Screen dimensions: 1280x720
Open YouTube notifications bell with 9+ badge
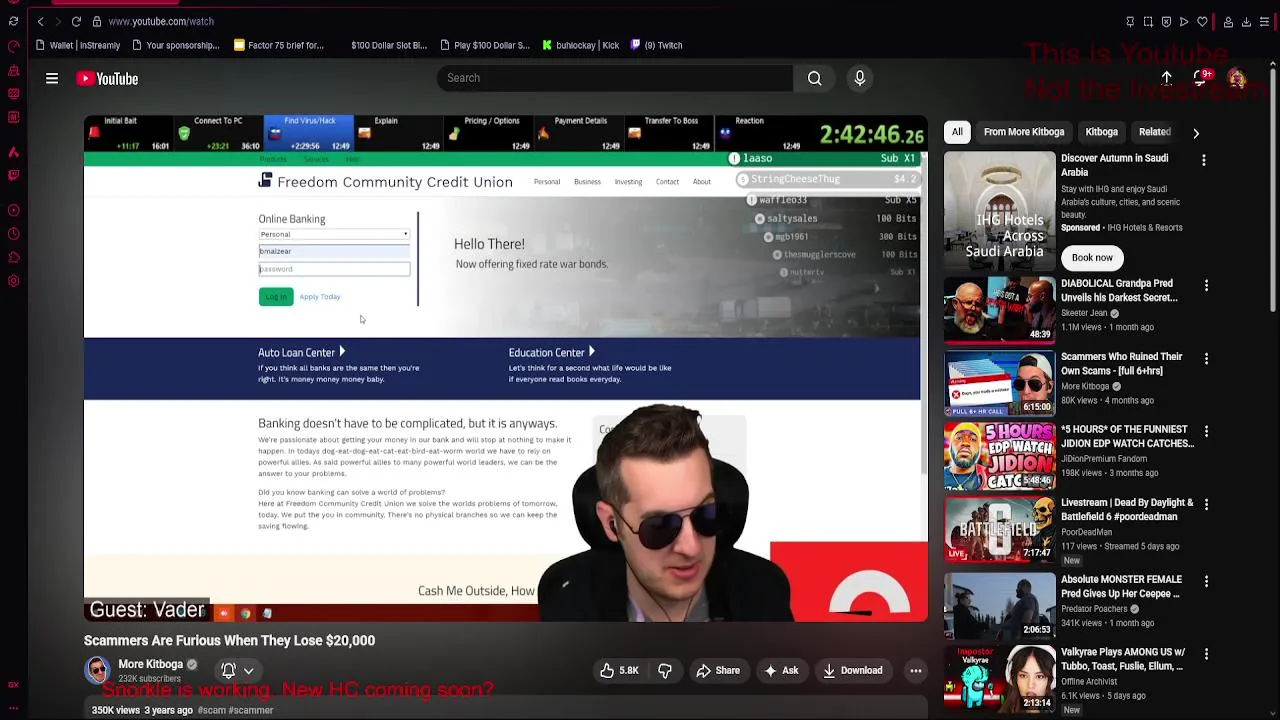click(1201, 78)
